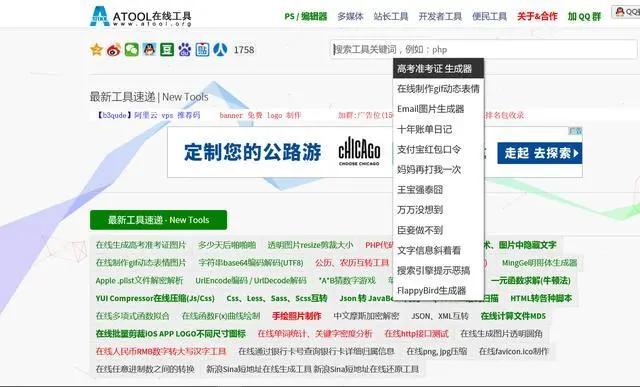Share via the QQ penguin icon

(x=149, y=50)
